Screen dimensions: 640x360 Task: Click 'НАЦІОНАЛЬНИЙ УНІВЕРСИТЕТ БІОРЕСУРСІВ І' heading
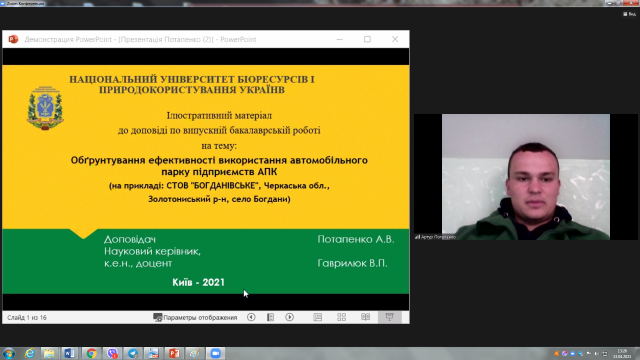[x=192, y=79]
